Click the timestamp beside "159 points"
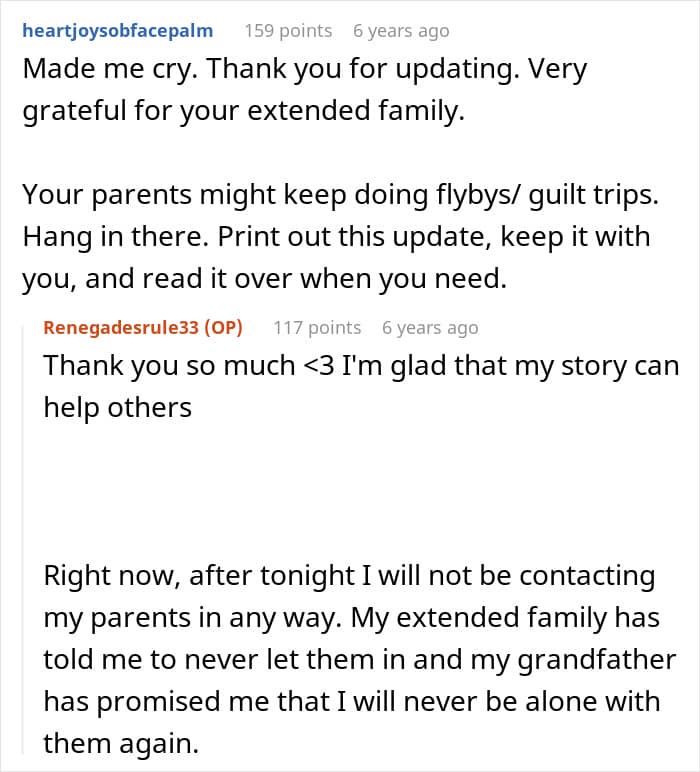700x772 pixels. click(401, 31)
